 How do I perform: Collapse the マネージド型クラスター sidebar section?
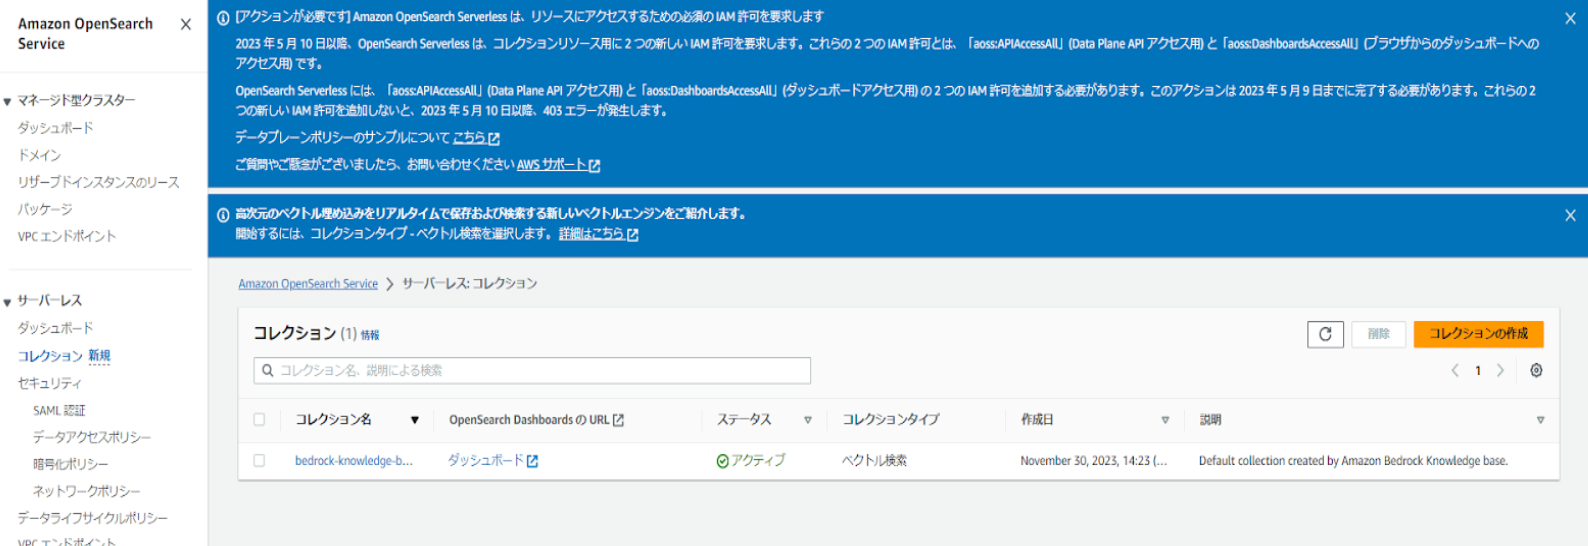click(x=8, y=101)
